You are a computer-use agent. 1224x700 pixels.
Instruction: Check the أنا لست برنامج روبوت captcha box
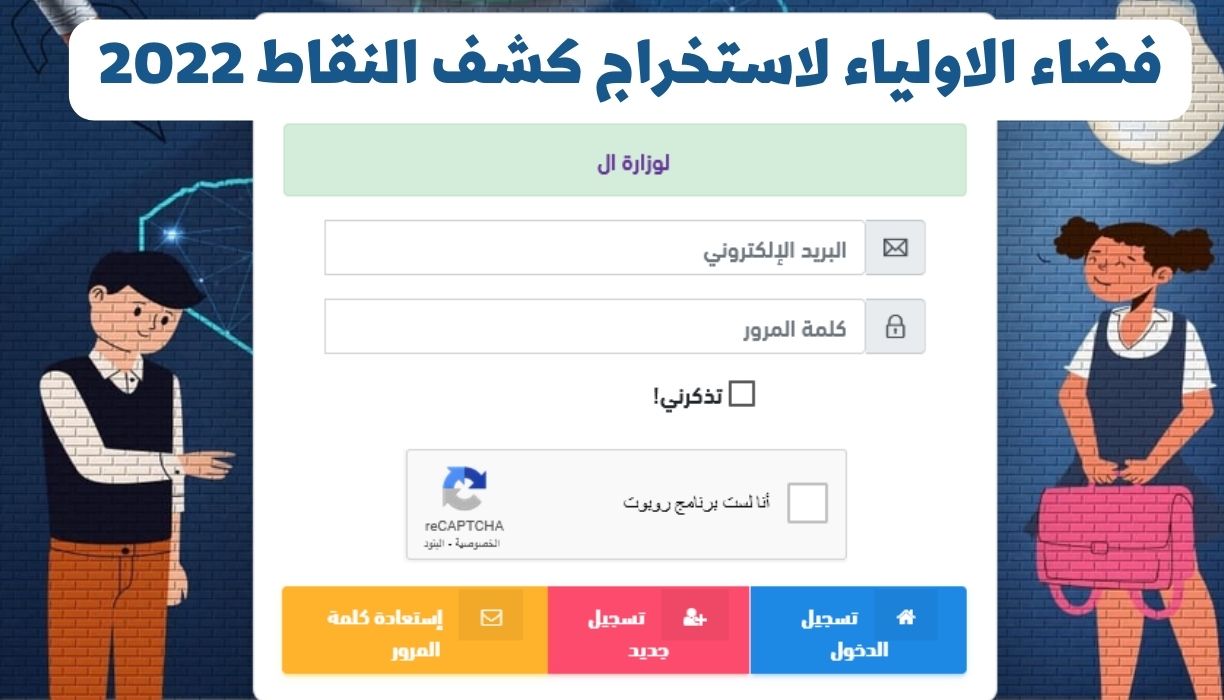point(807,503)
